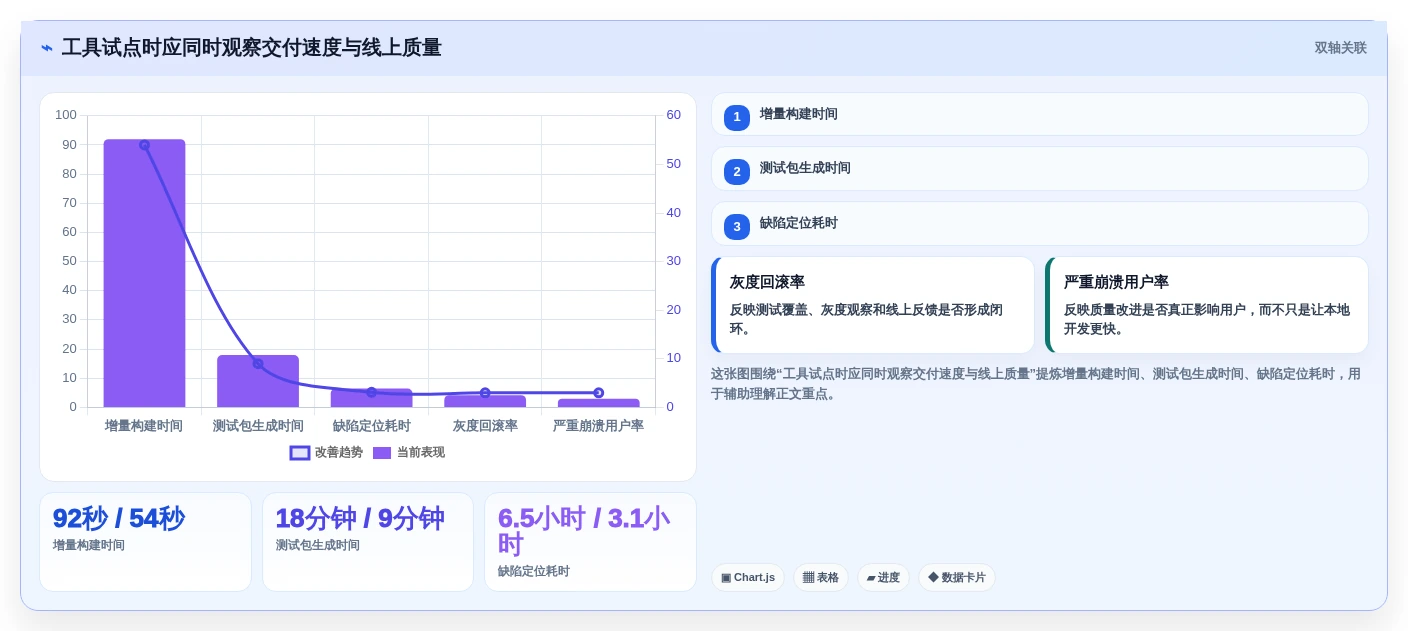Click the x-axis label 严重崩溃用户率

point(598,426)
